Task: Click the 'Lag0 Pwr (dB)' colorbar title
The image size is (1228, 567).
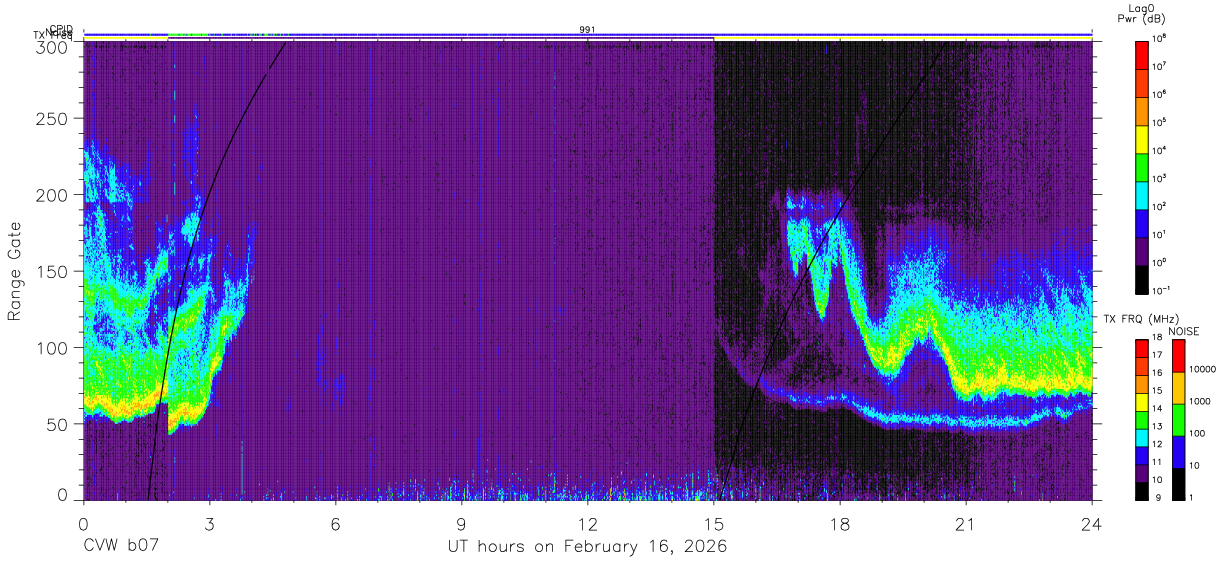Action: point(1142,13)
